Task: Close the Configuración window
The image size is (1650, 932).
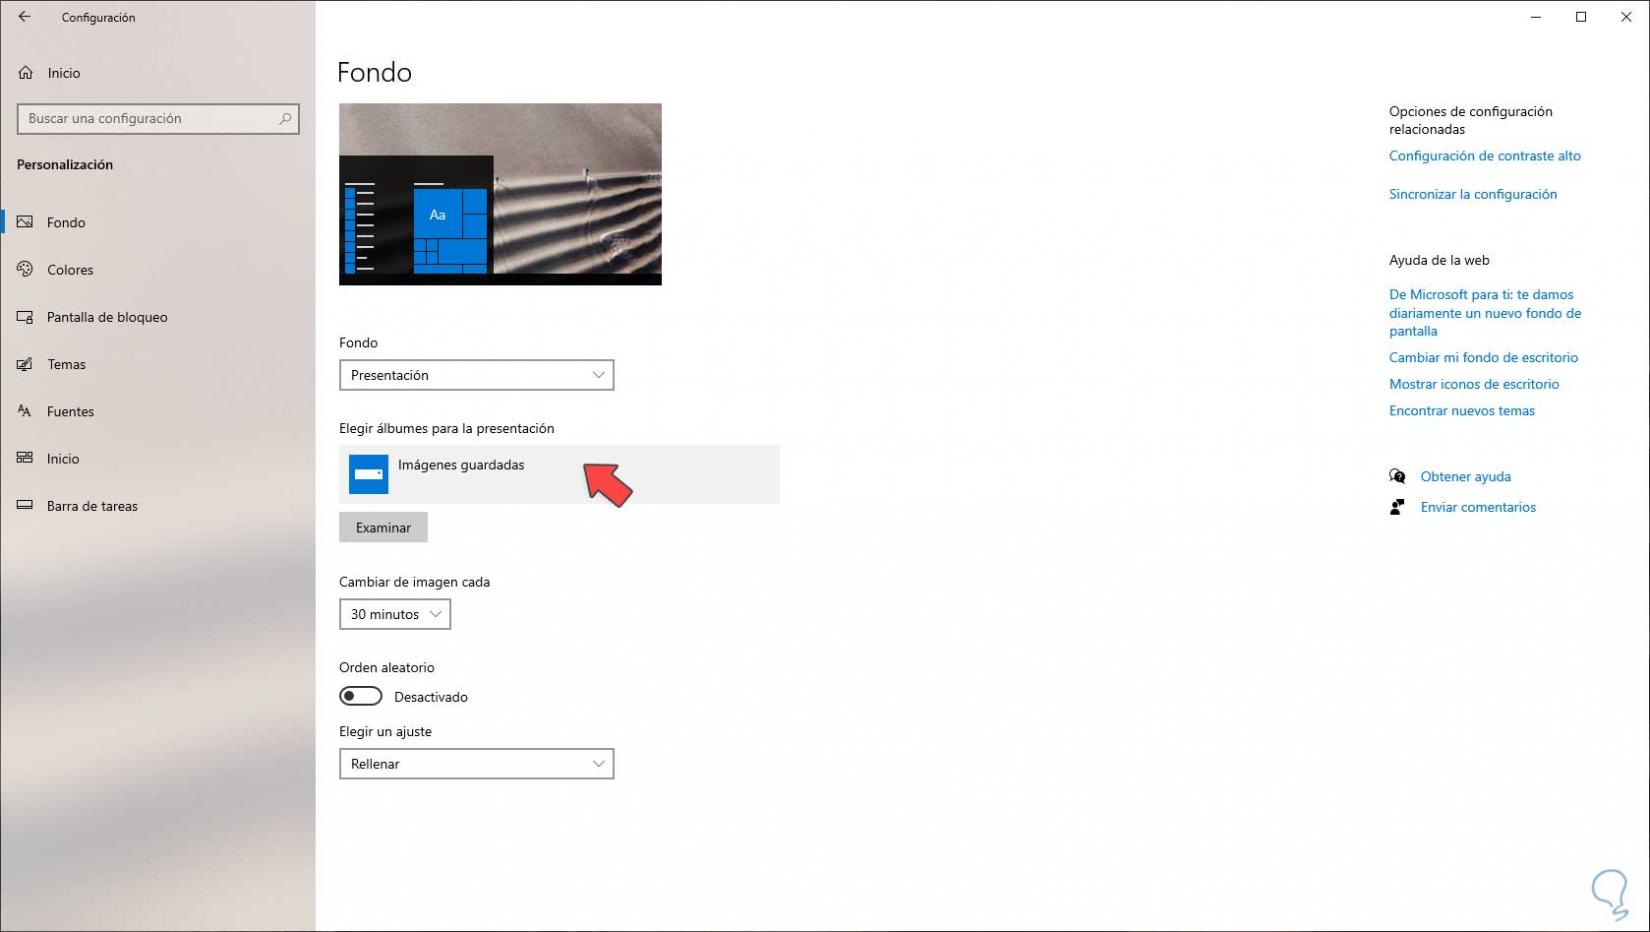Action: click(1626, 17)
